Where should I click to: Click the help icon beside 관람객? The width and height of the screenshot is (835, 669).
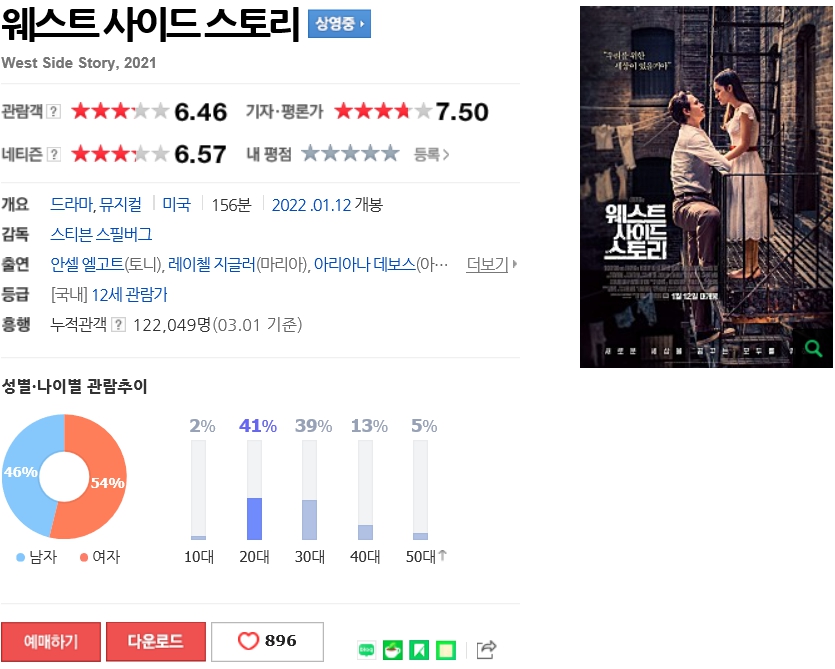click(53, 111)
